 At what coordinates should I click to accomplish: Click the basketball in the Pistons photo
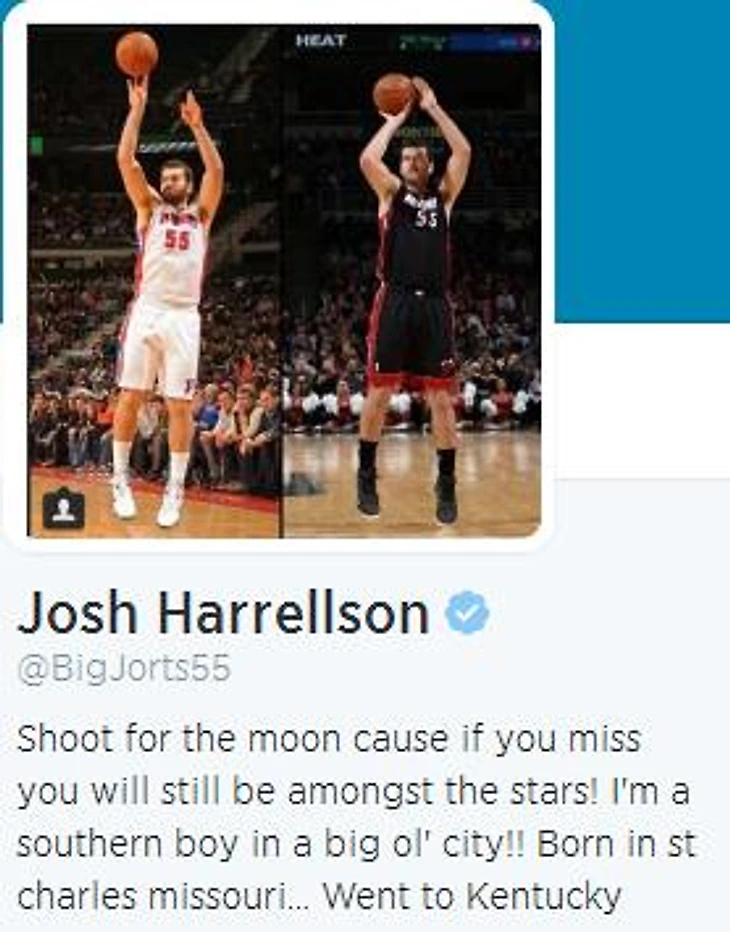137,54
